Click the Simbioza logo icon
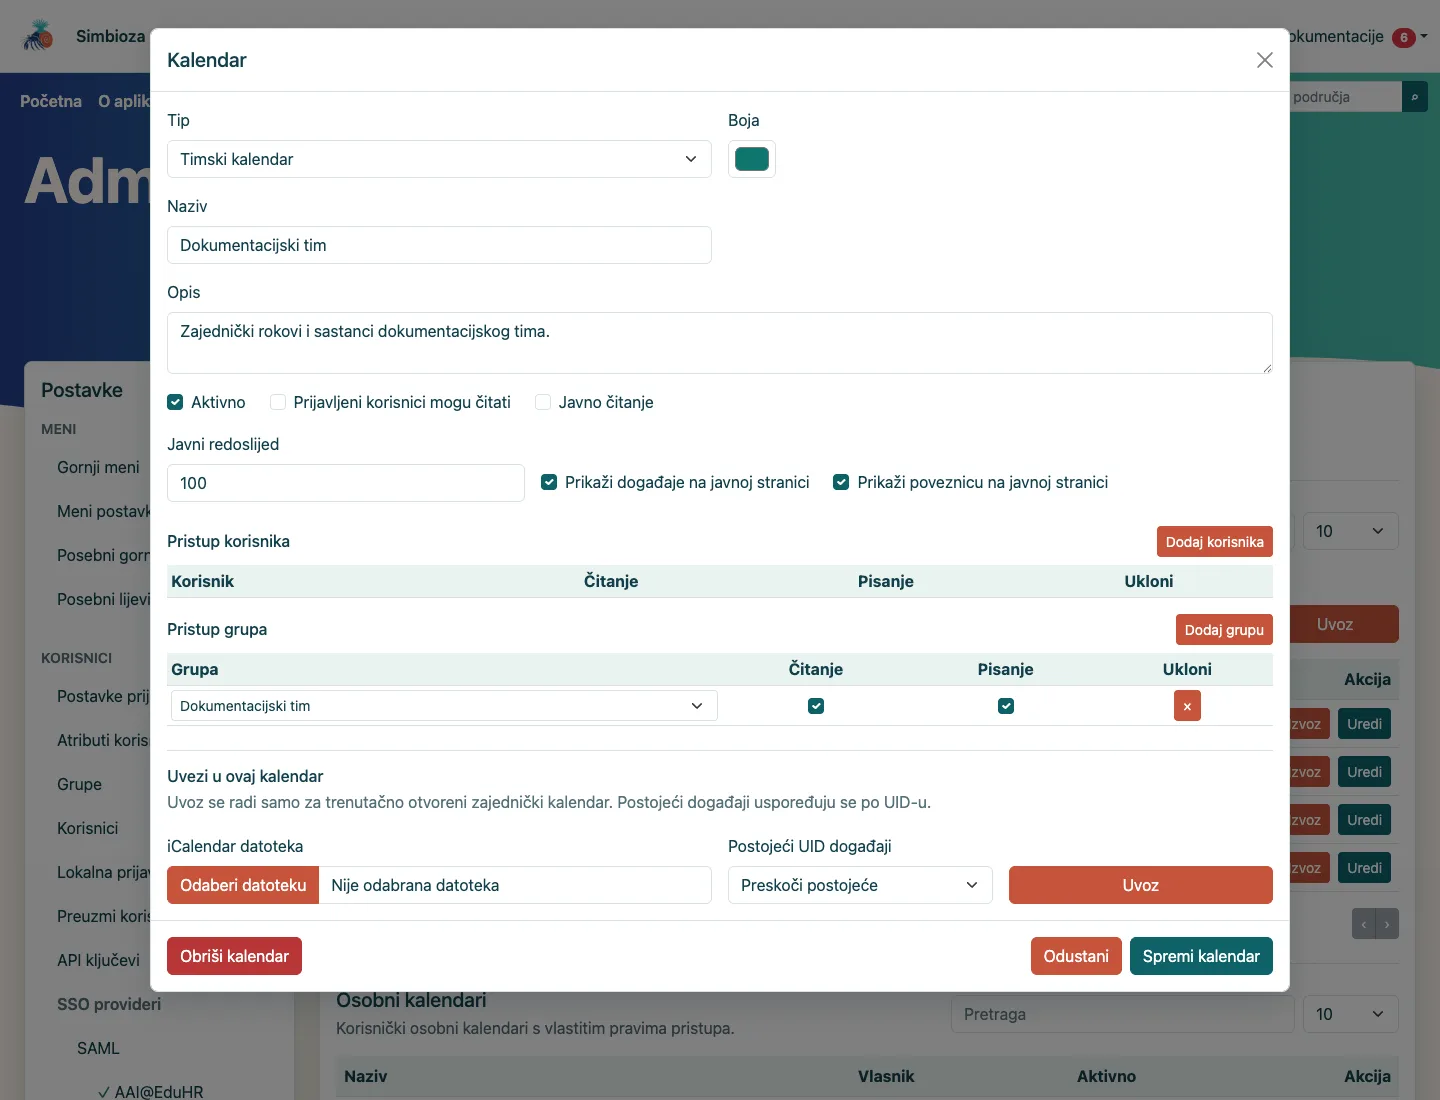The width and height of the screenshot is (1440, 1100). (39, 36)
